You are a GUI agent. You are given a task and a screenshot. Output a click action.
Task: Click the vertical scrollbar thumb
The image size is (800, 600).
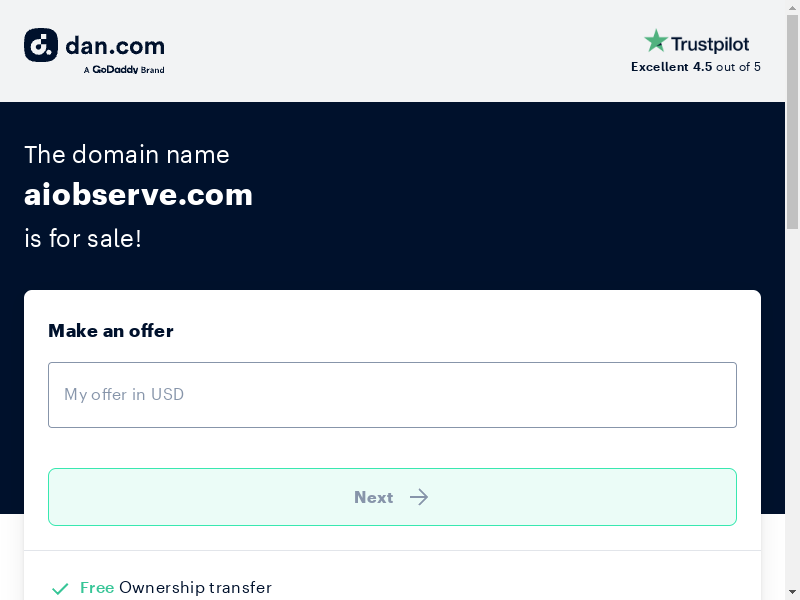coord(792,121)
